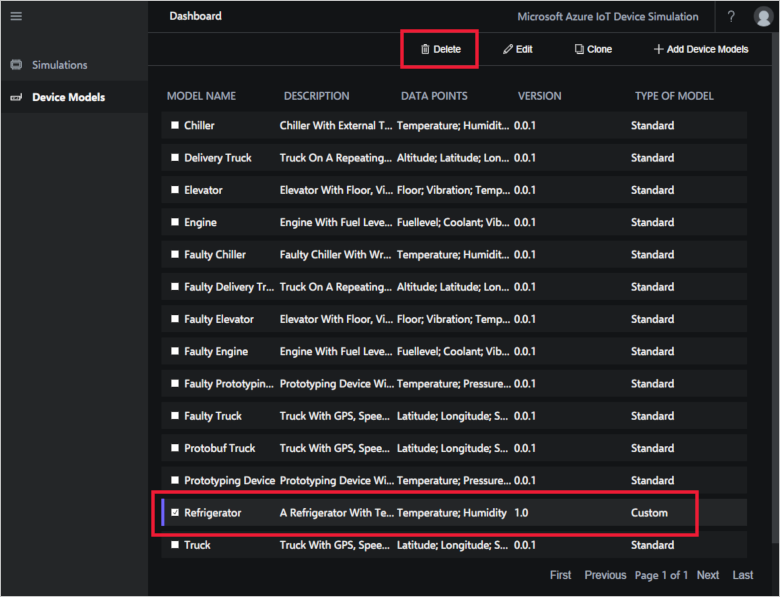Open the user profile avatar
The image size is (780, 597).
(763, 17)
